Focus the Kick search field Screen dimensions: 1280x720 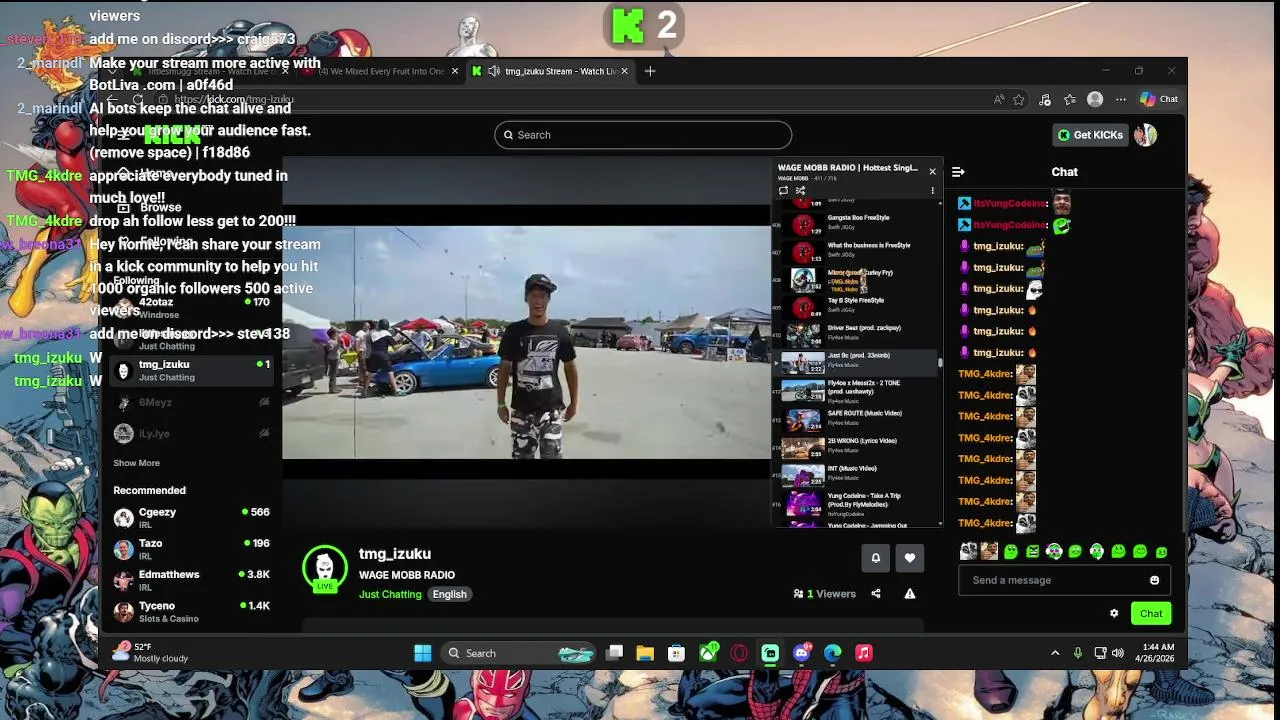643,135
